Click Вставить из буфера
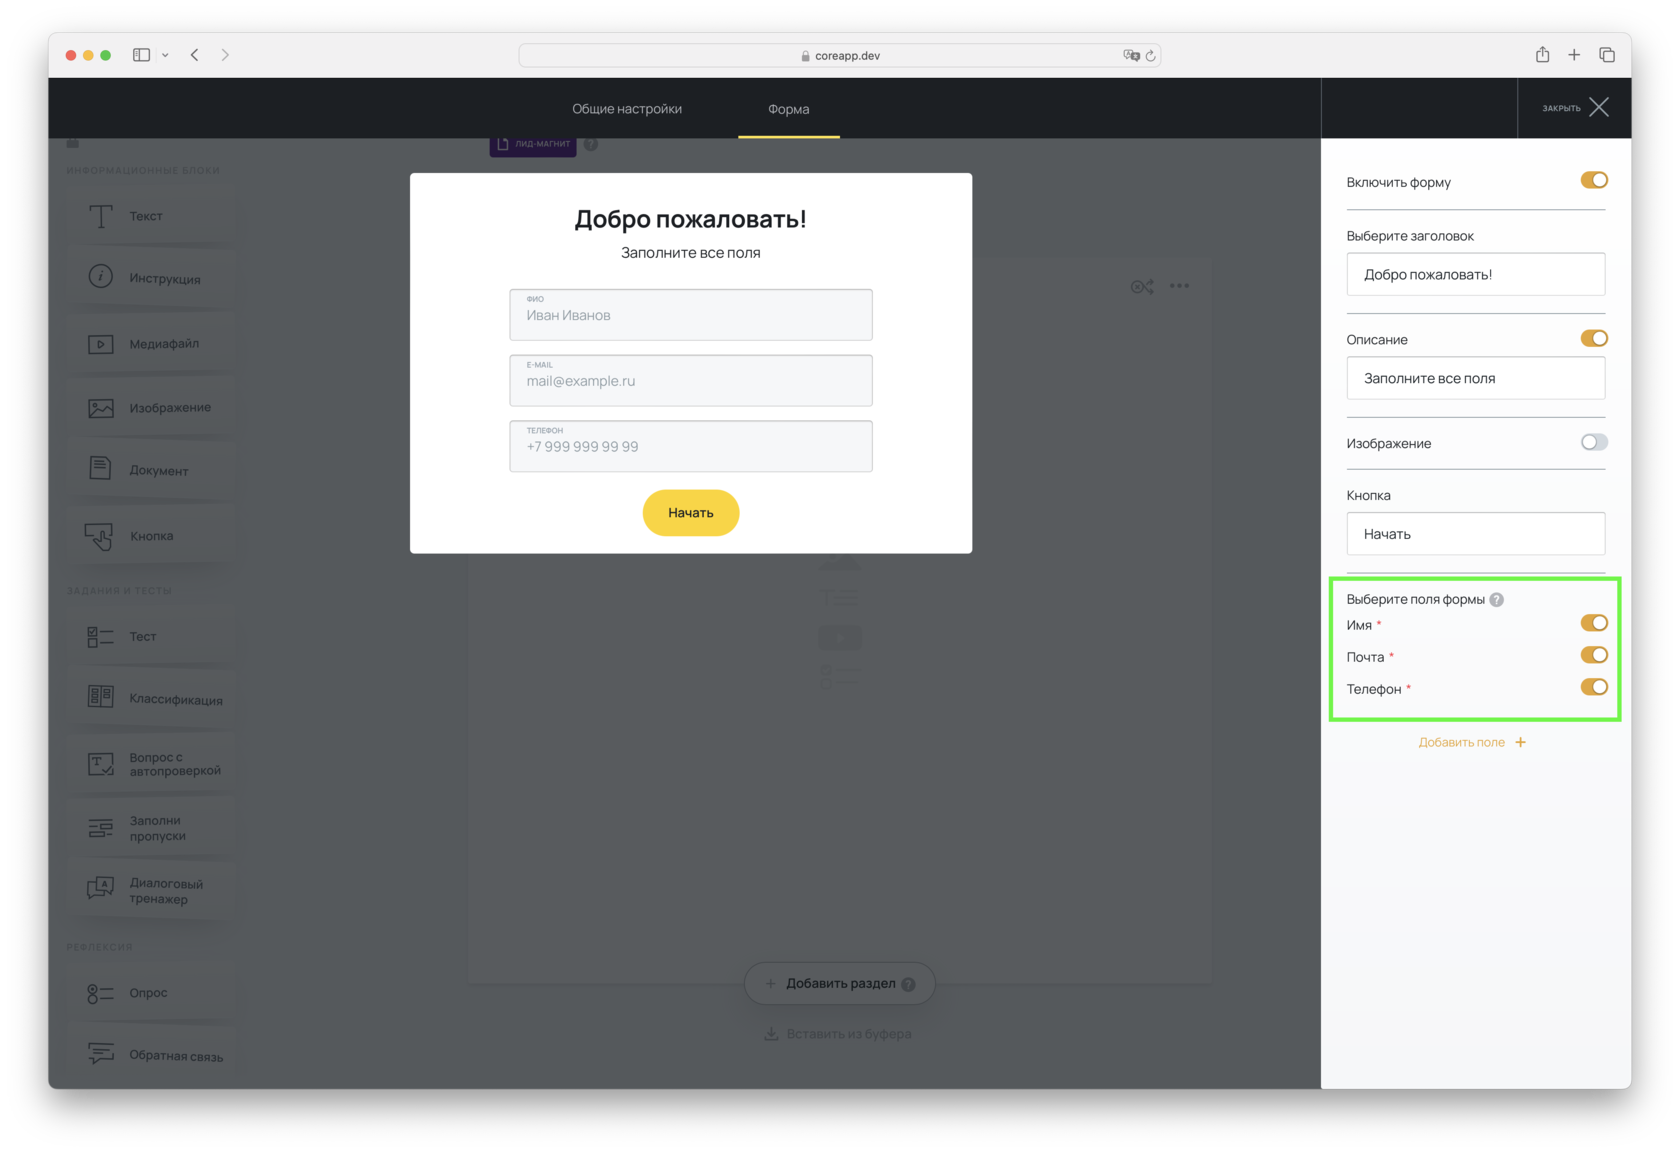1680x1153 pixels. point(838,1034)
